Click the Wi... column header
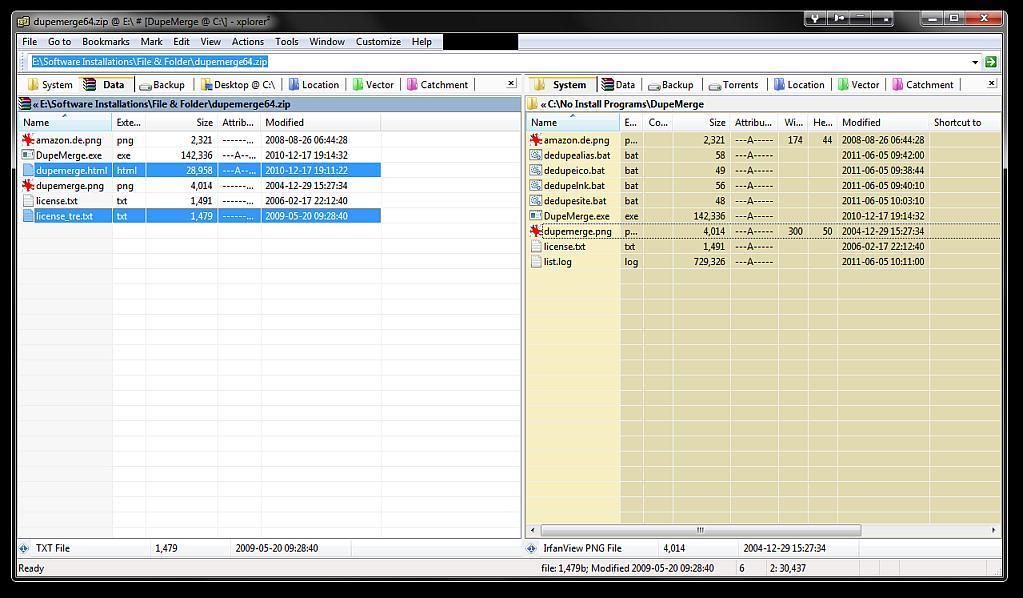 pos(793,123)
